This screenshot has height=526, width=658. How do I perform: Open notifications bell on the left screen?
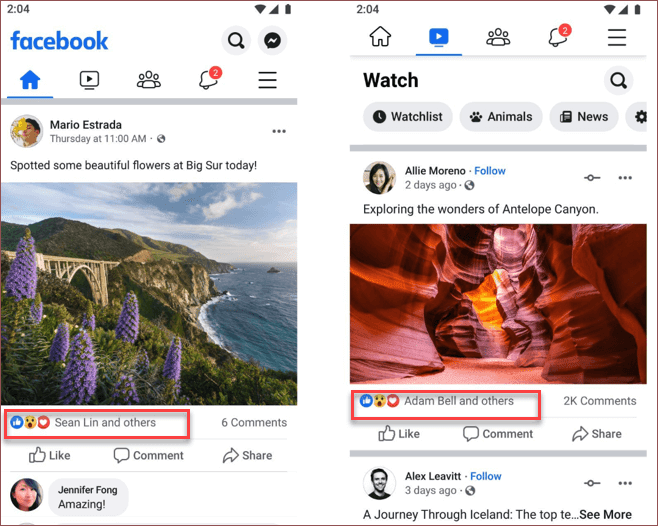point(209,80)
